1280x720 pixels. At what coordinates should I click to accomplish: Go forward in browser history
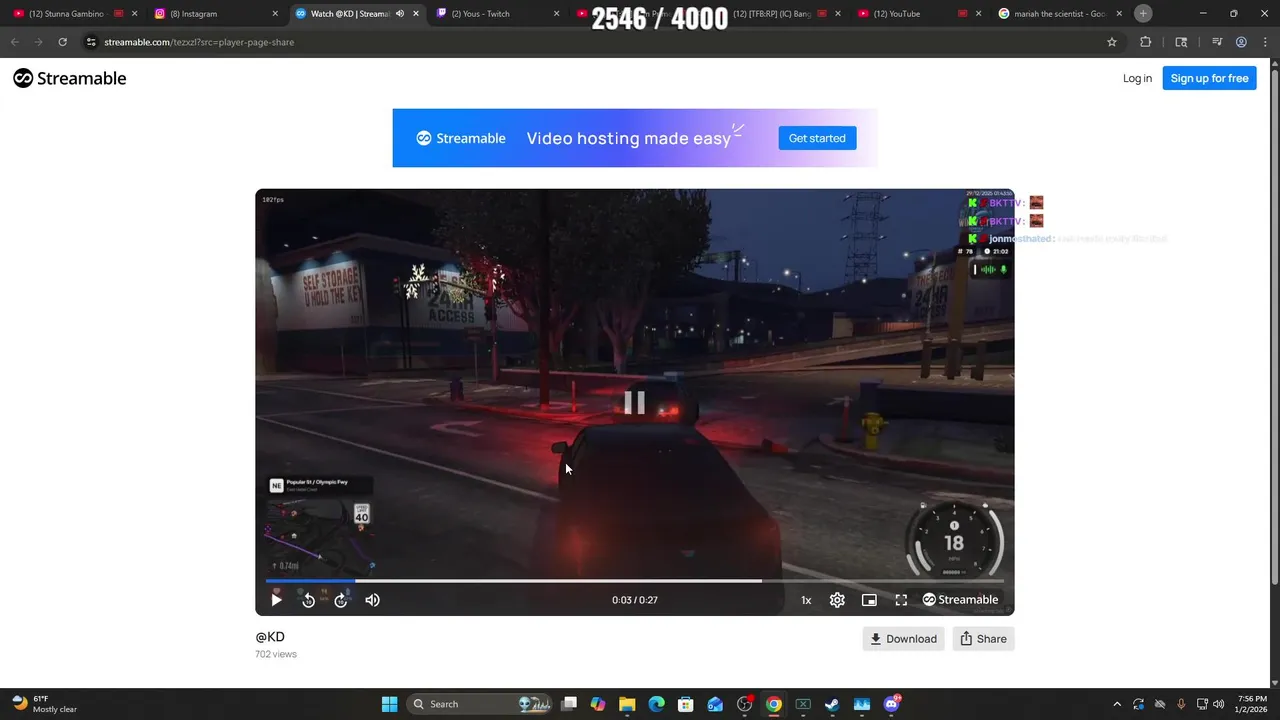coord(38,42)
